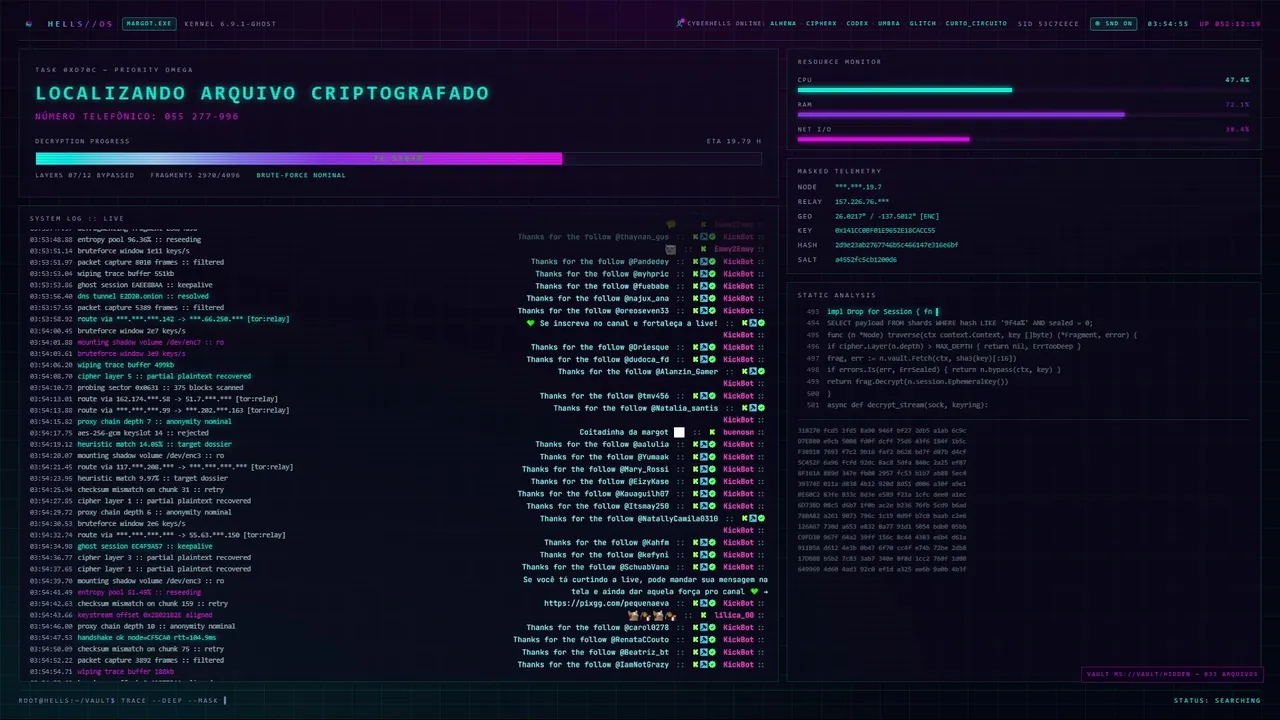The image size is (1280, 720).
Task: Click verified badge in @Alanzin_Gamer follow row
Action: click(x=762, y=371)
